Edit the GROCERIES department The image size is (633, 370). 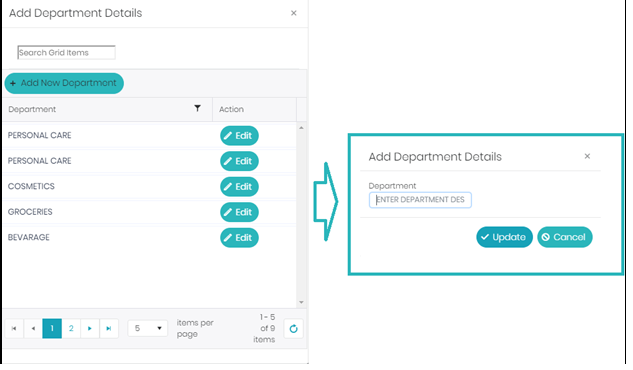(239, 212)
